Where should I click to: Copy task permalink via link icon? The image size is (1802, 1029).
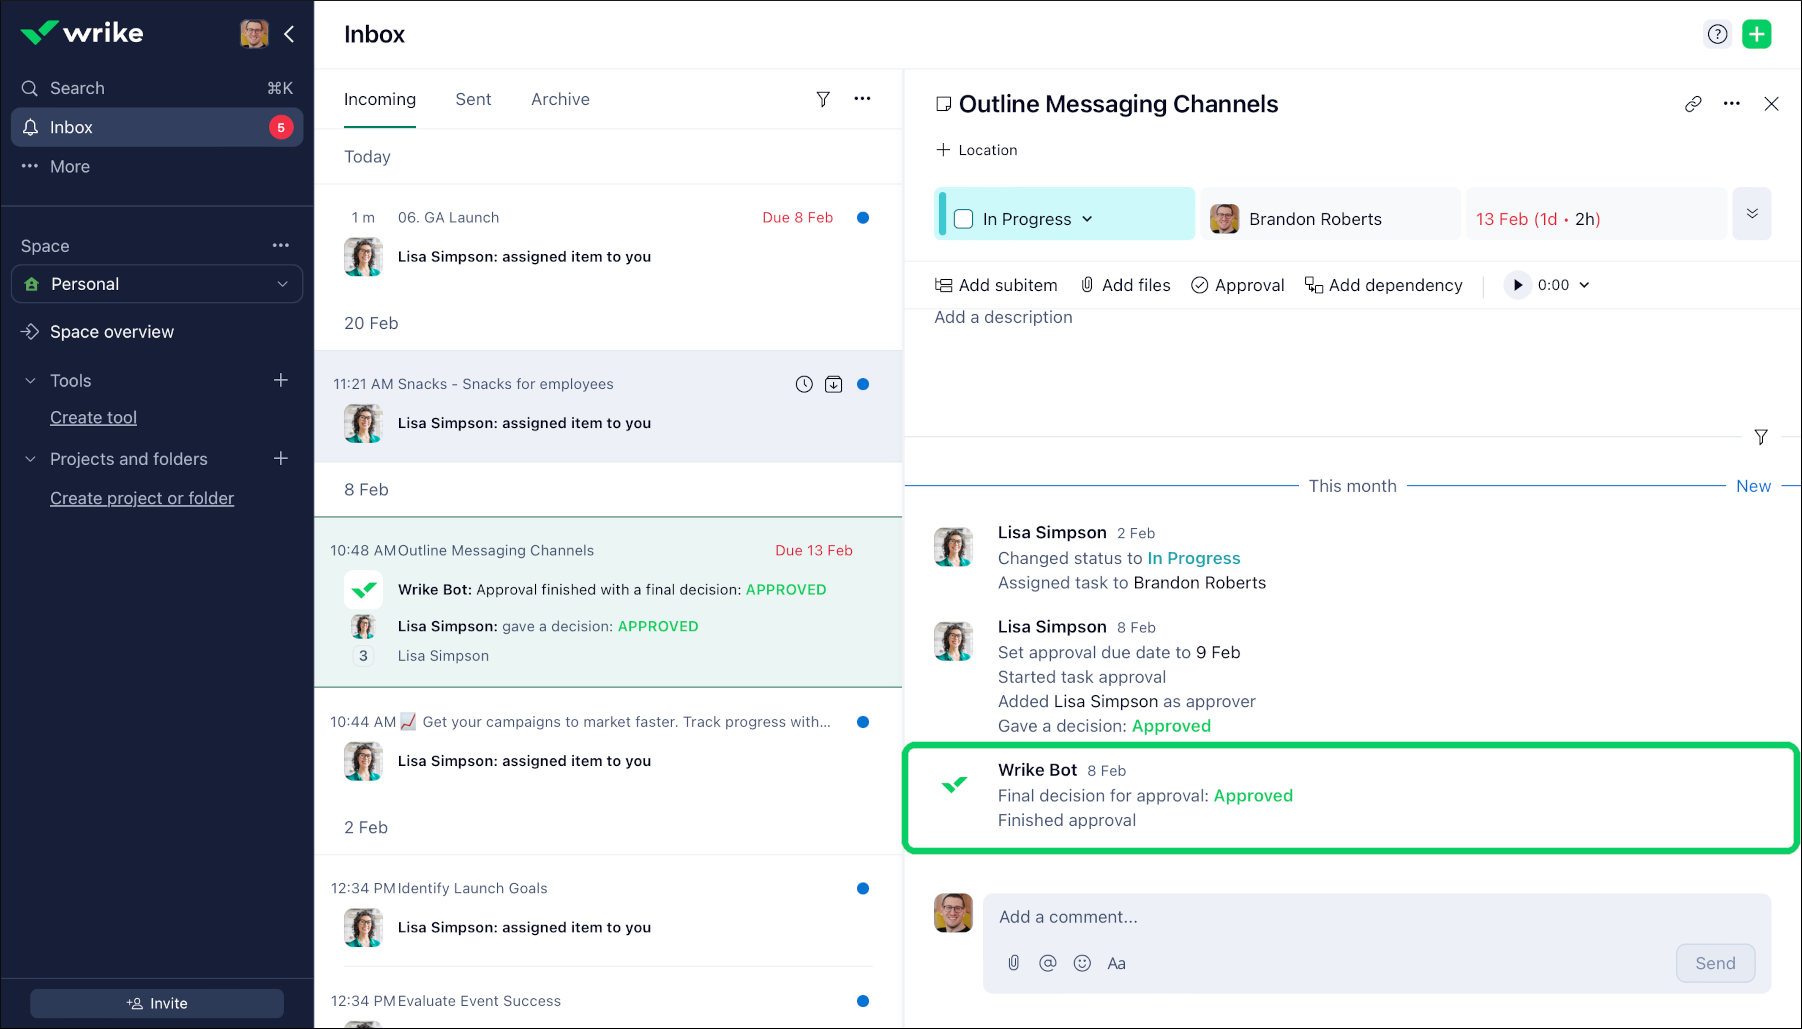pyautogui.click(x=1692, y=104)
